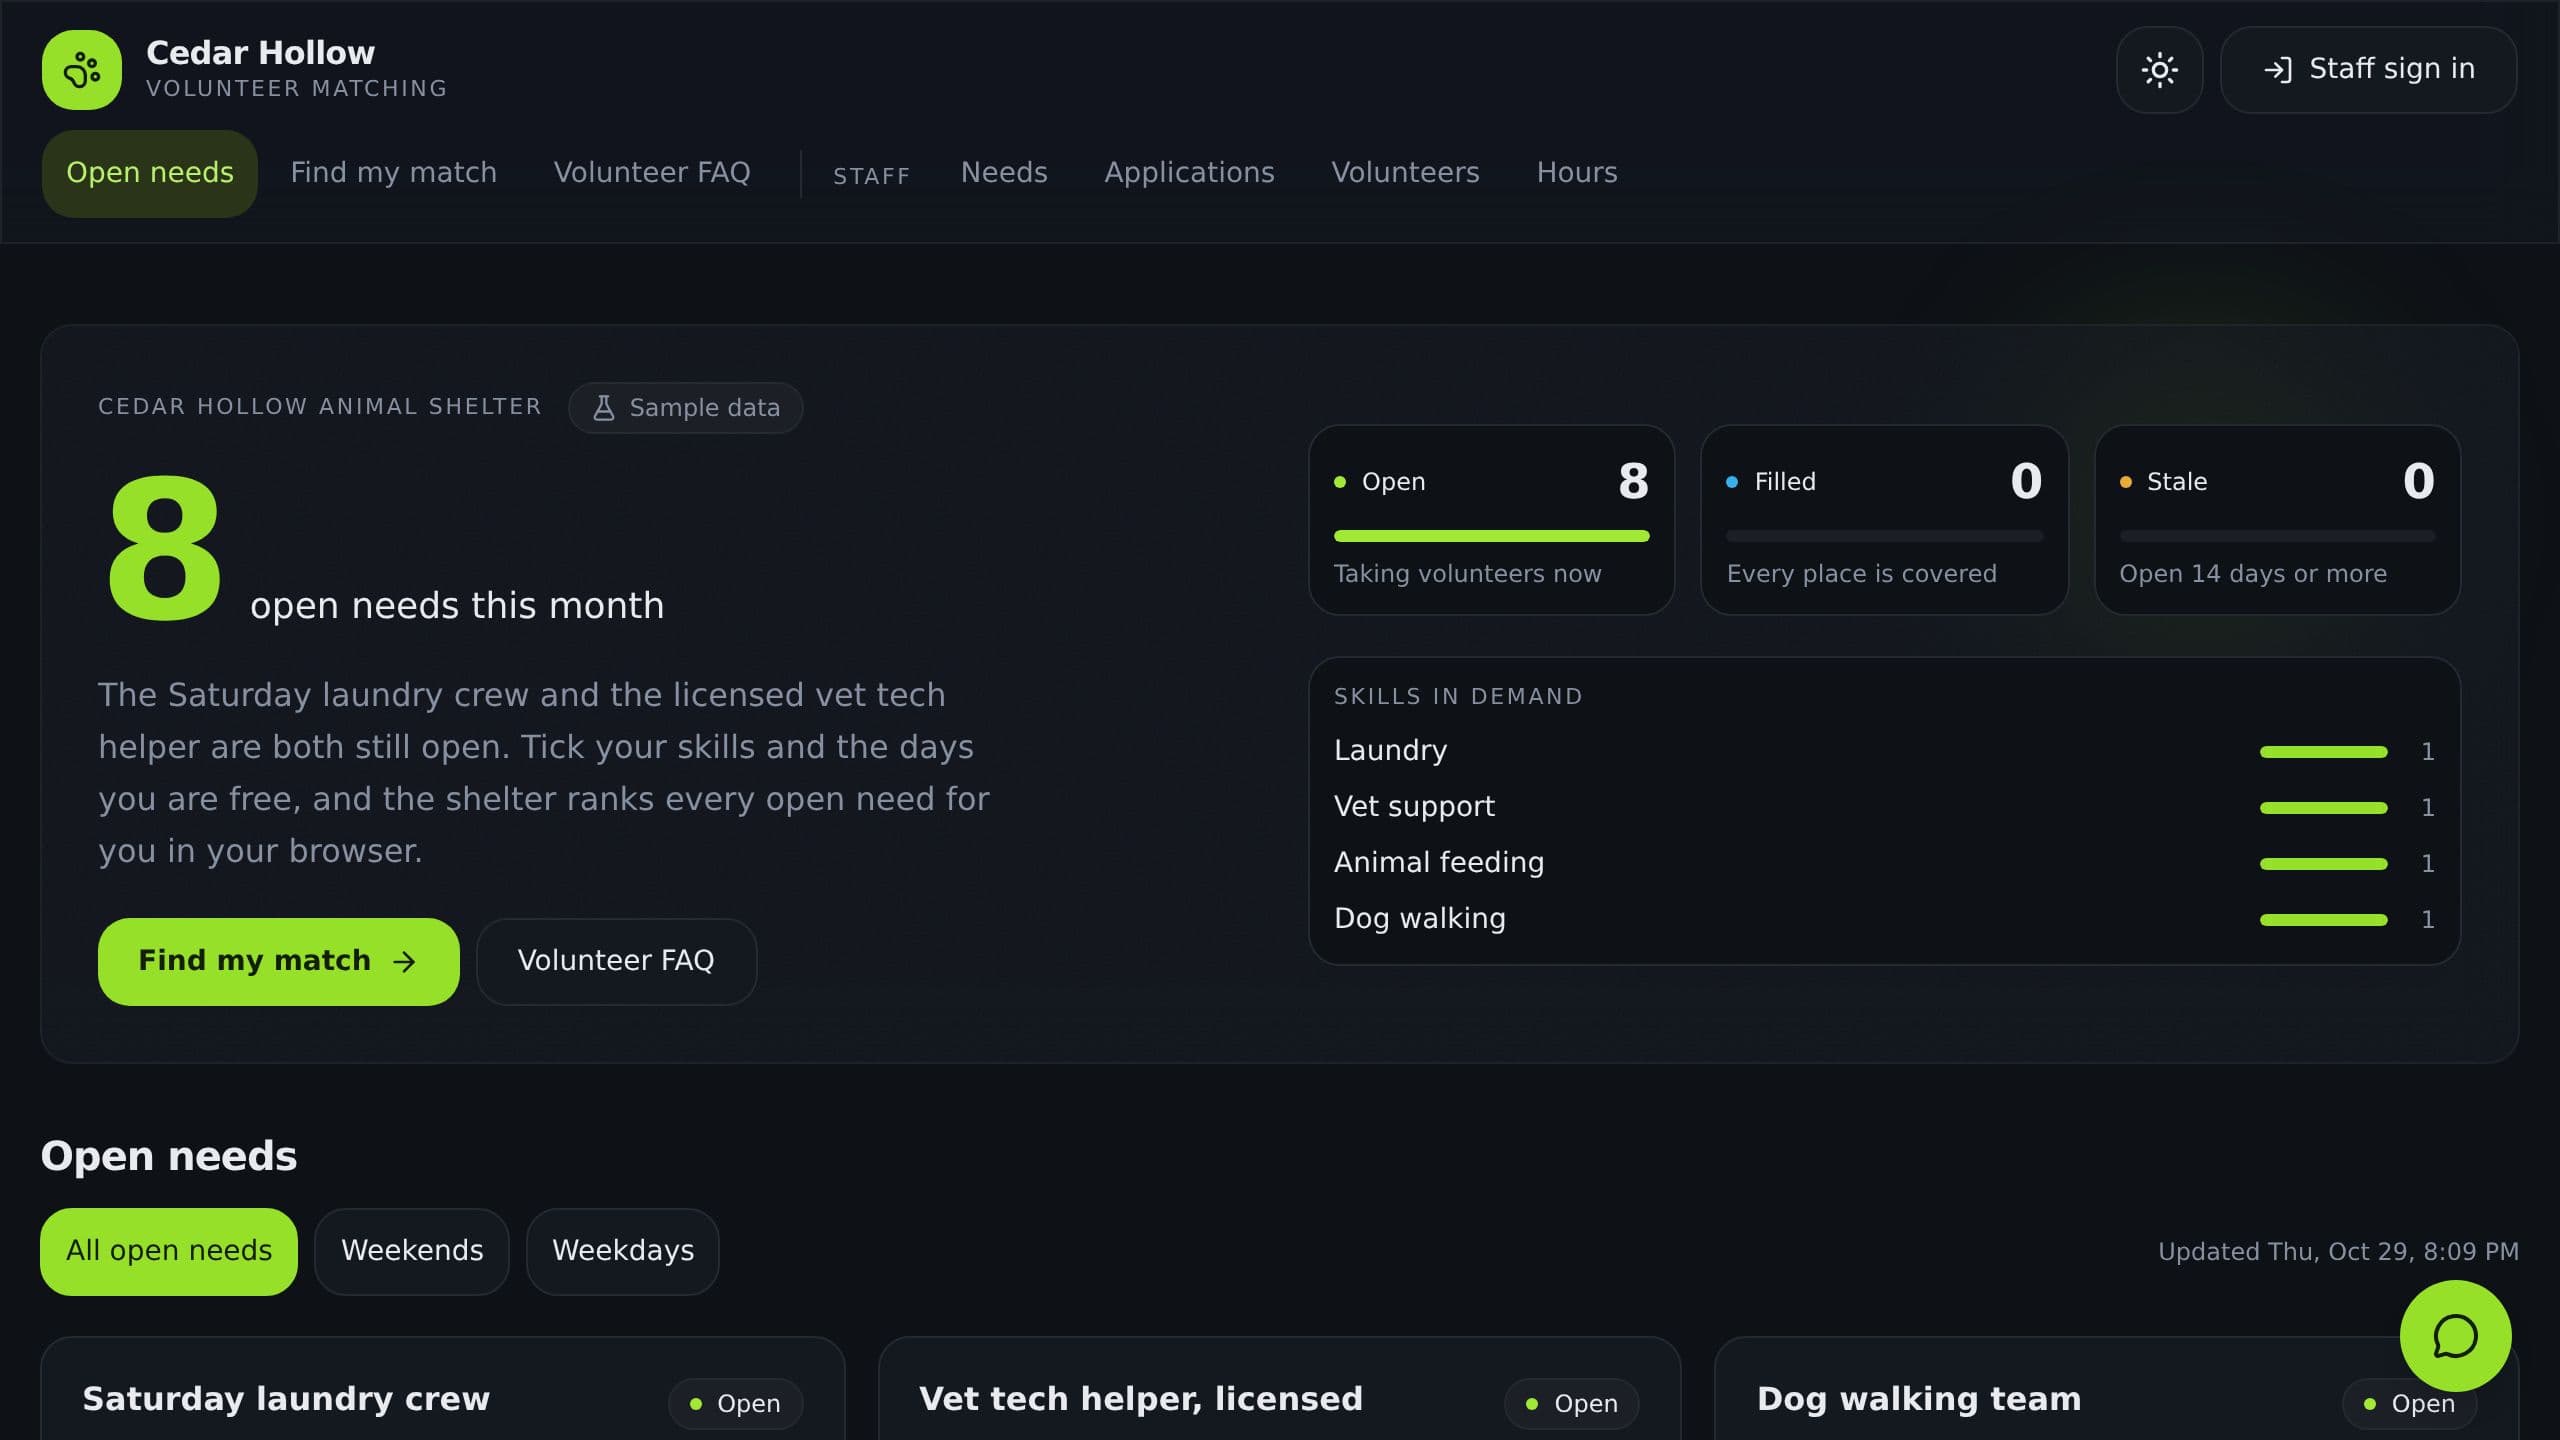Open the Vet tech helper, licensed card
Viewport: 2560px width, 1440px height.
(1279, 1389)
